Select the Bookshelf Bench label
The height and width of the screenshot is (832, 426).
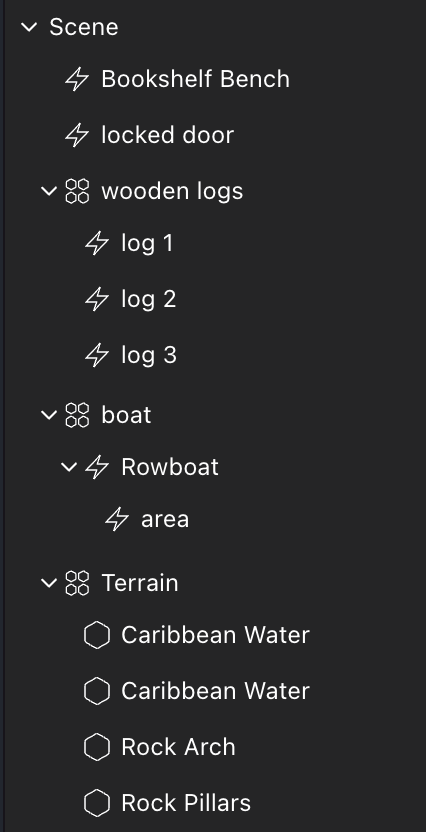click(195, 80)
